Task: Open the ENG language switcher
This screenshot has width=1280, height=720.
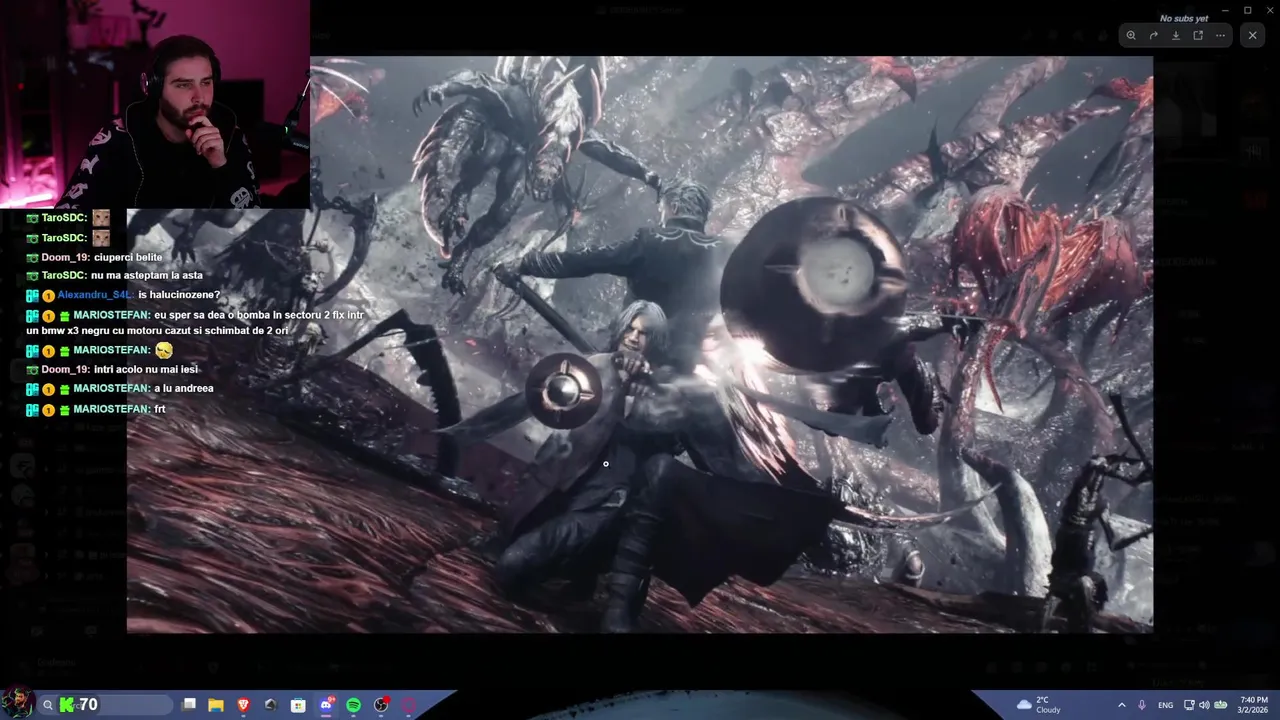Action: coord(1165,705)
